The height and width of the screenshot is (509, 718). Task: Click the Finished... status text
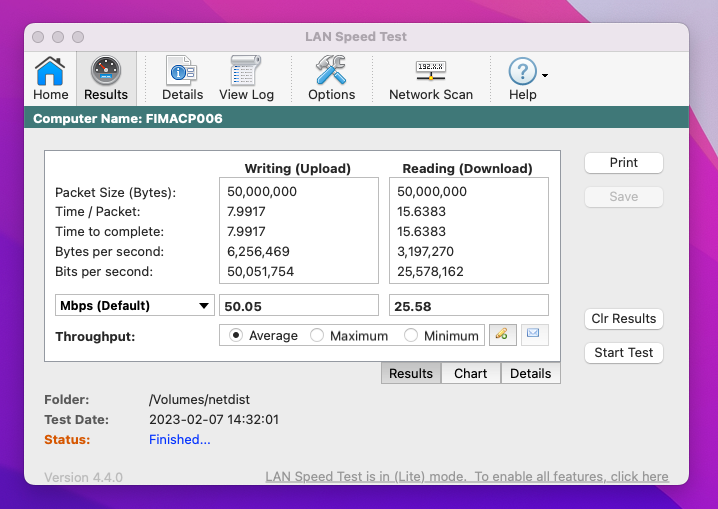tap(180, 439)
